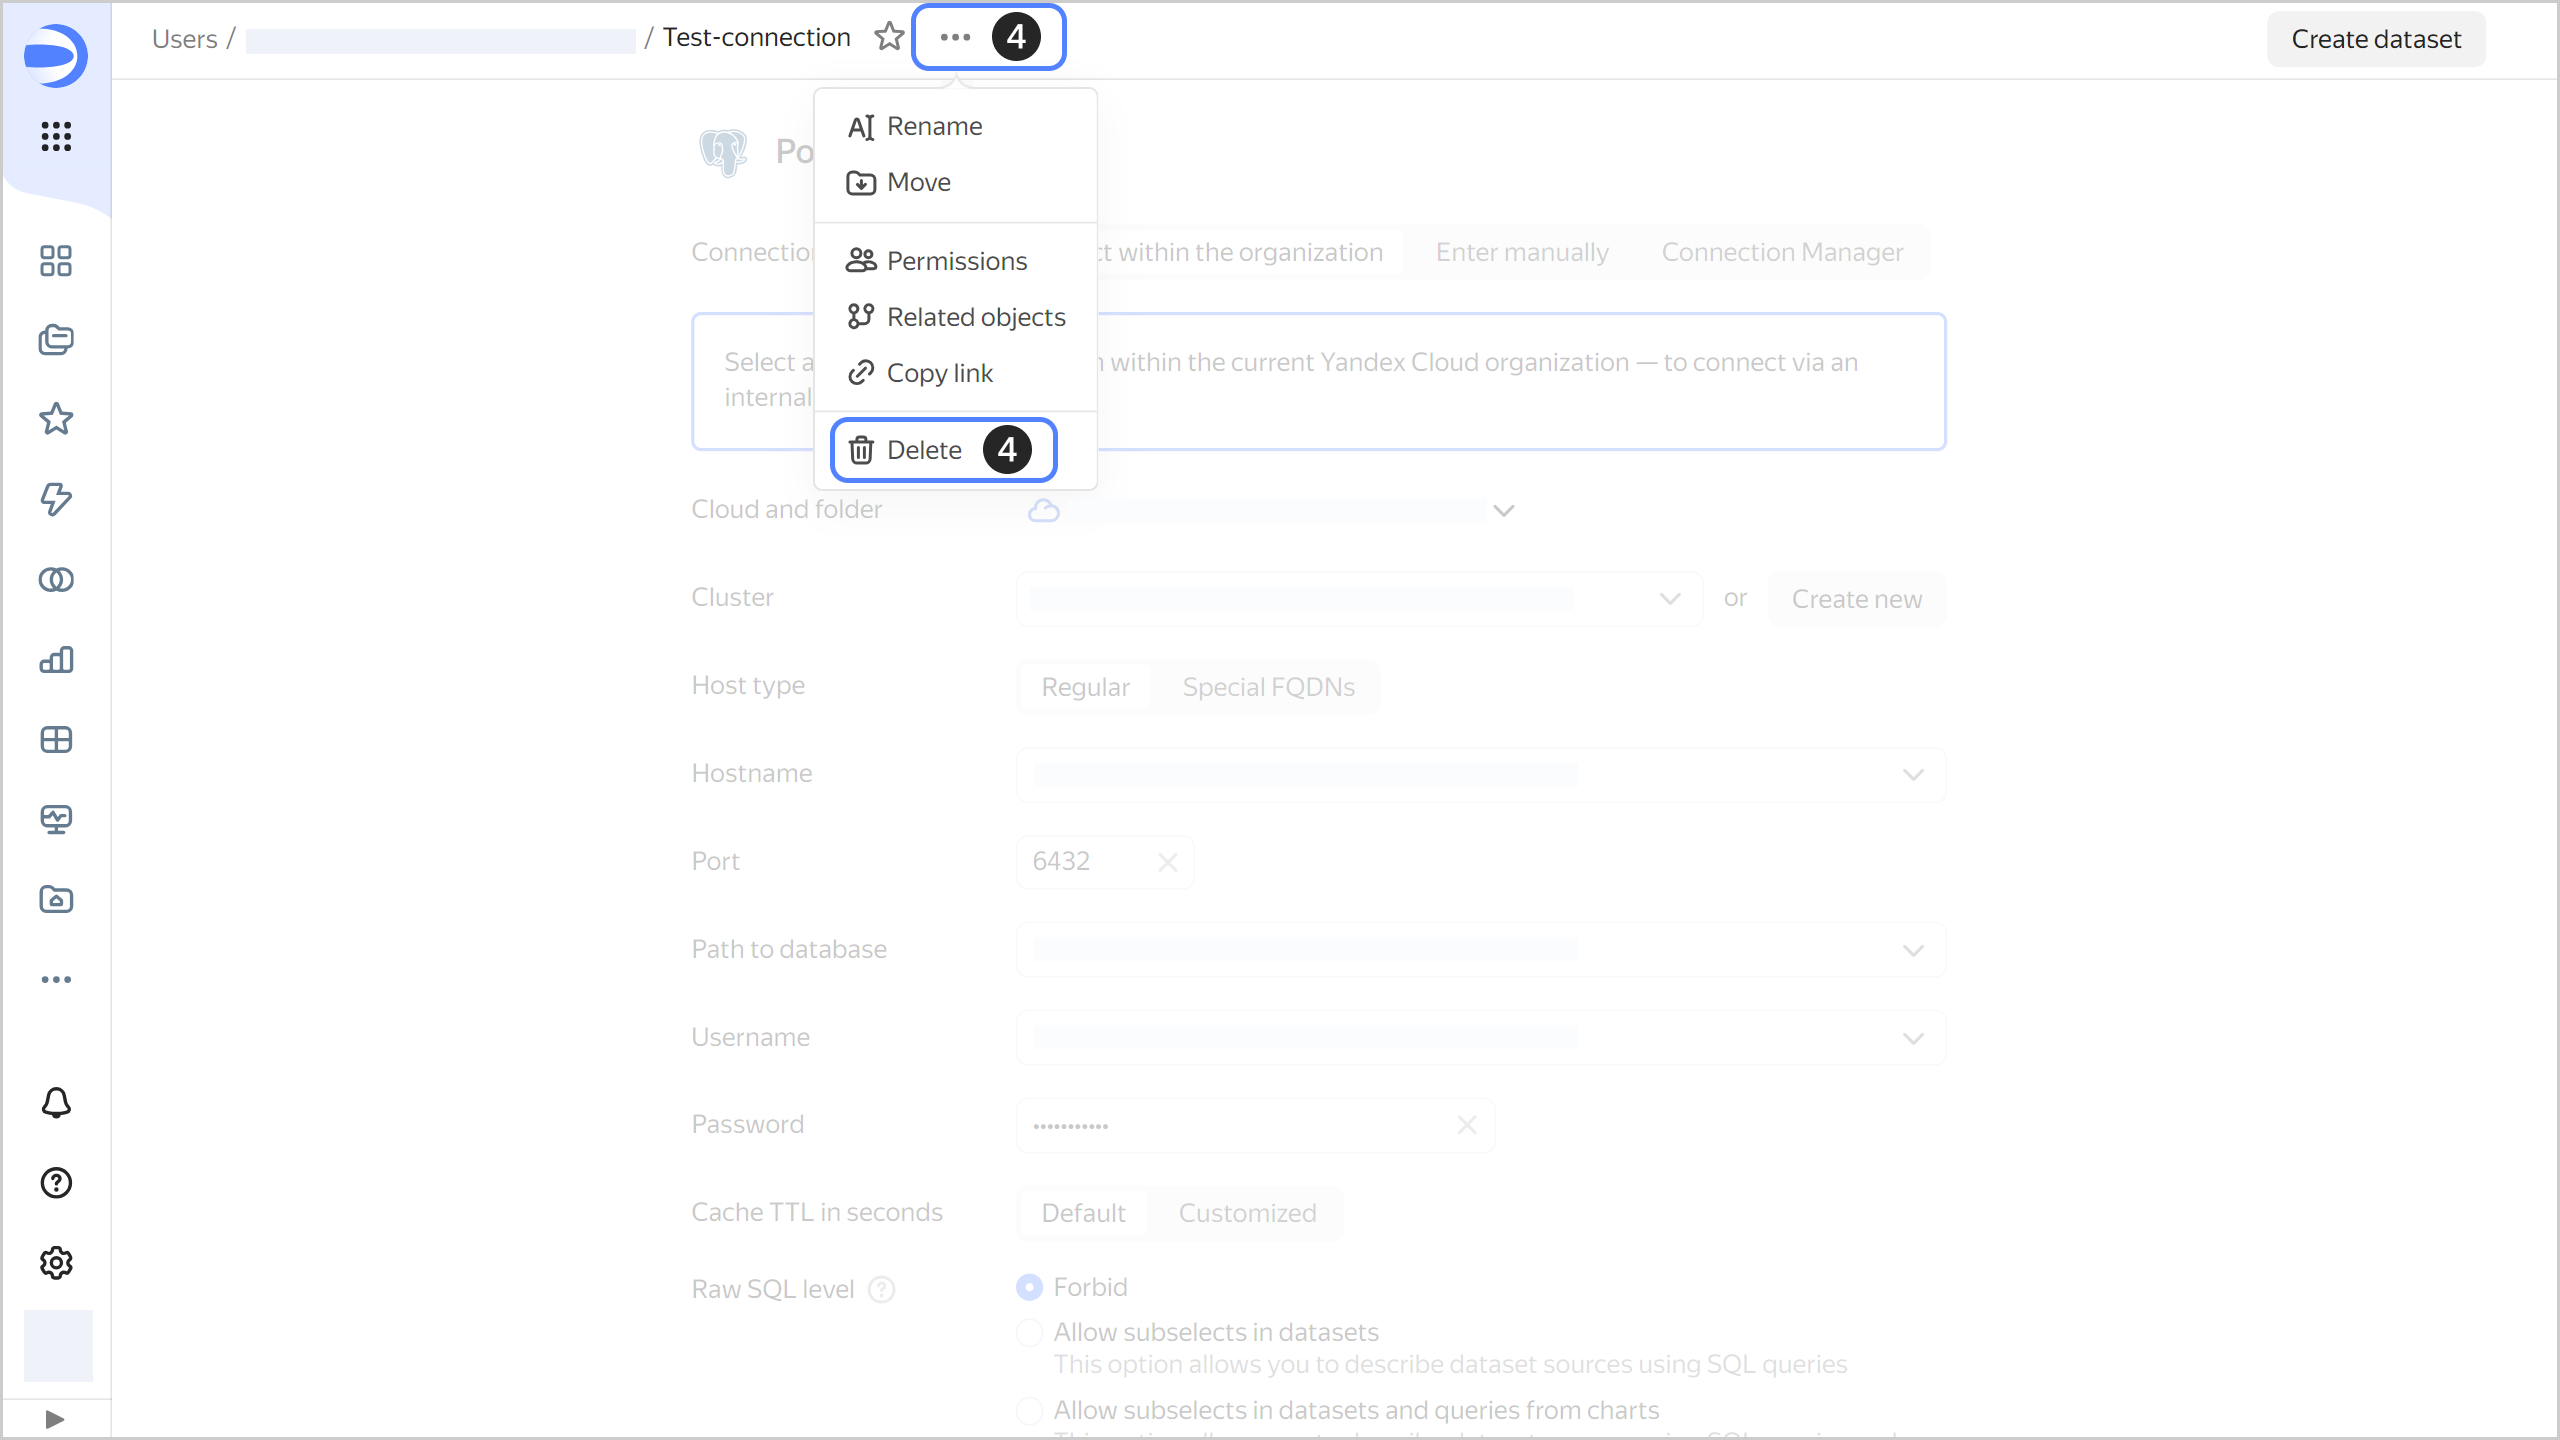Select Allow subselects in datasets radio
2560x1440 pixels.
[1029, 1332]
